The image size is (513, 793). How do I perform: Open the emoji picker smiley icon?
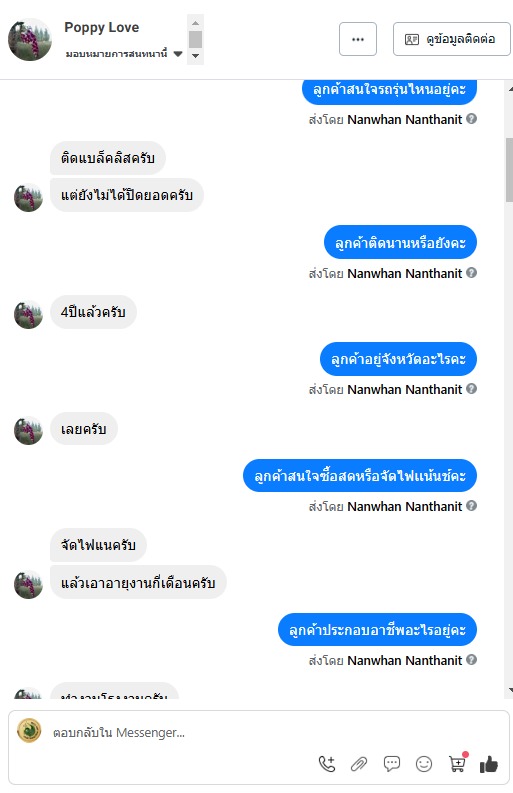coord(424,764)
